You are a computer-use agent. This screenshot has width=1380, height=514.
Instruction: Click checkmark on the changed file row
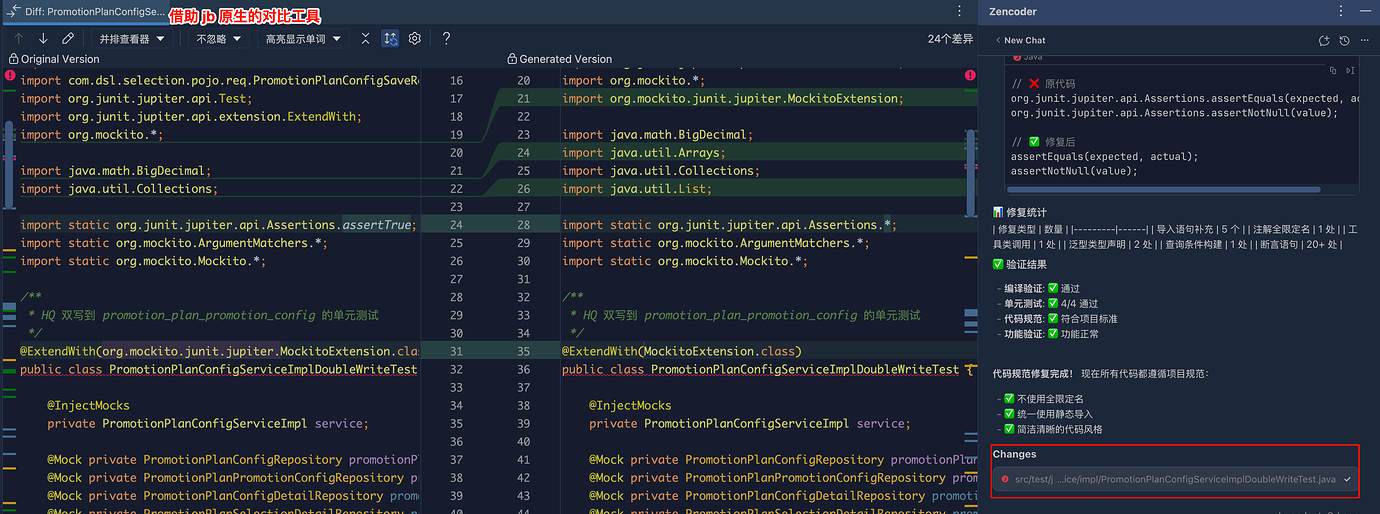[1348, 479]
